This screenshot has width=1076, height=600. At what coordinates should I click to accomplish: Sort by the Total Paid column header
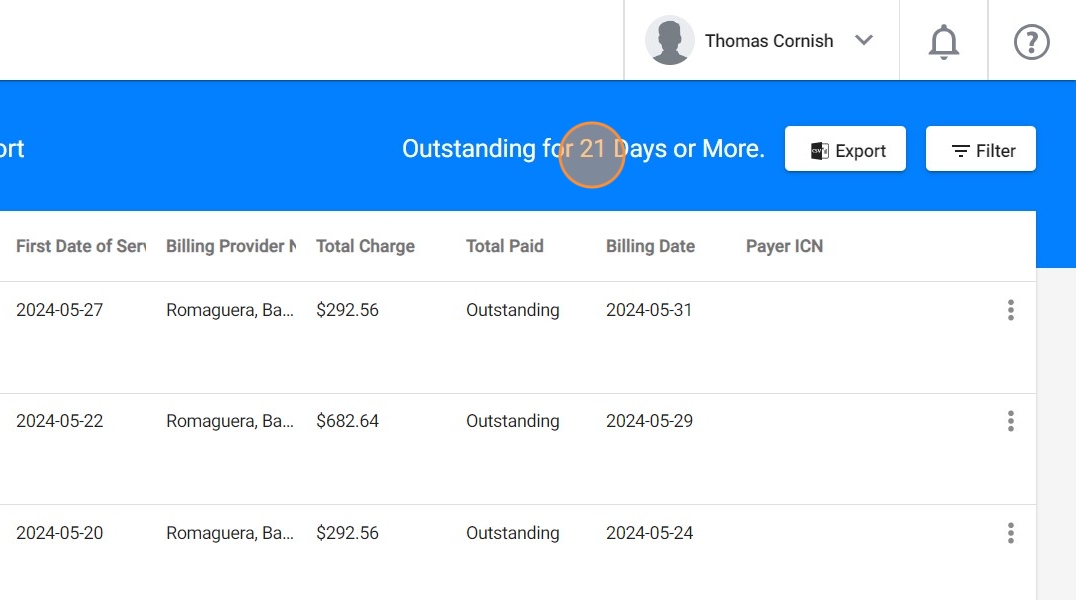[504, 246]
